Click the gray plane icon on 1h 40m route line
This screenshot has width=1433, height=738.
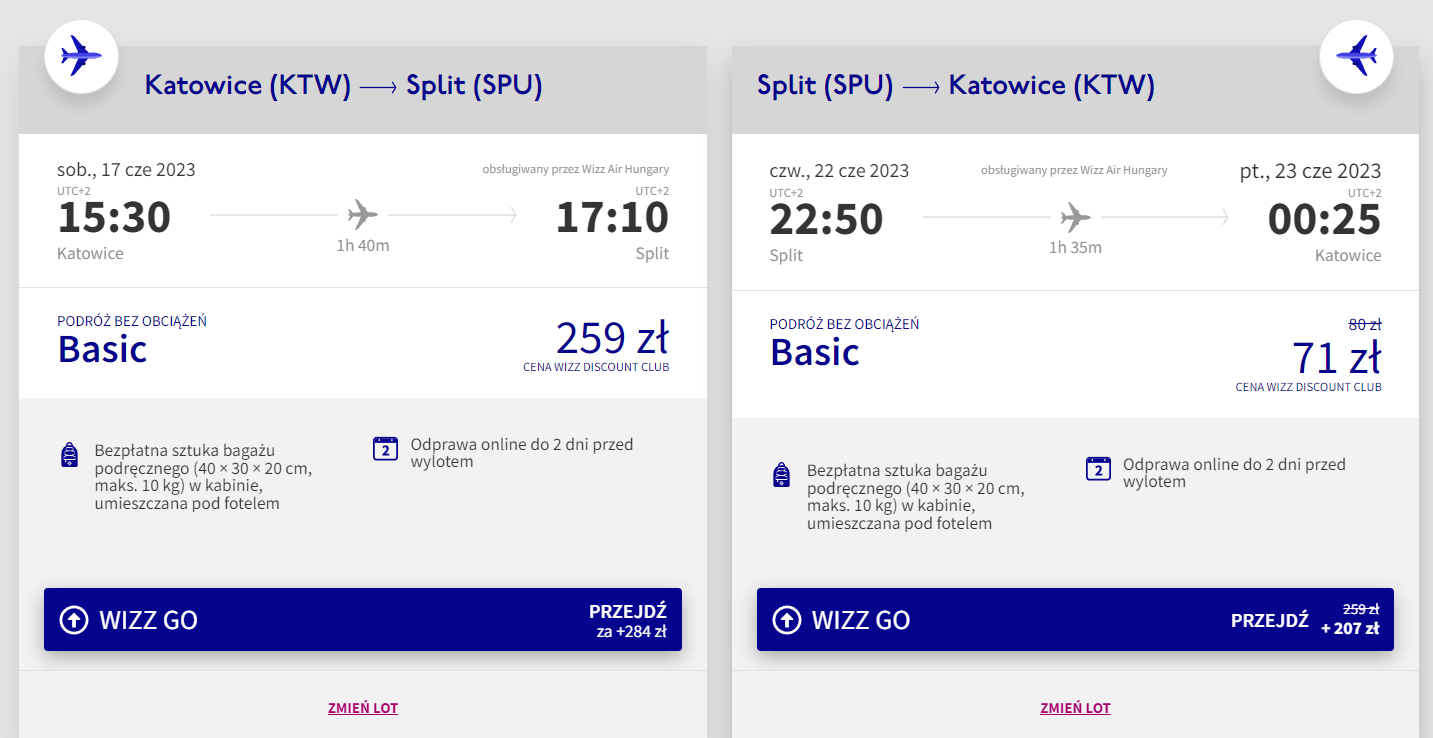pyautogui.click(x=363, y=215)
